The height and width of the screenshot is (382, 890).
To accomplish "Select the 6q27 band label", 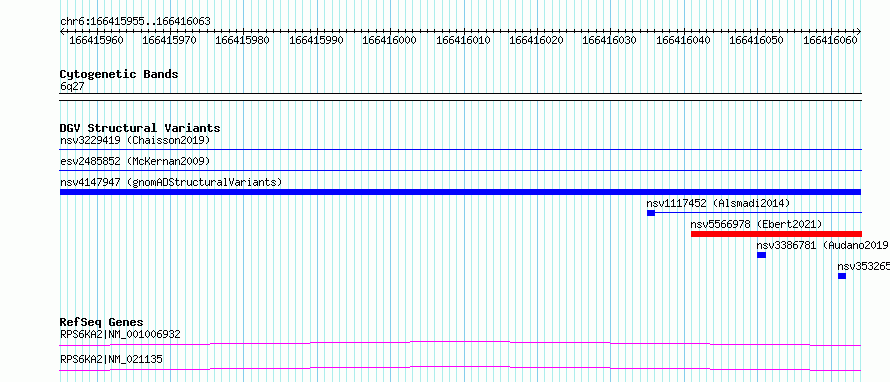I will tap(72, 87).
